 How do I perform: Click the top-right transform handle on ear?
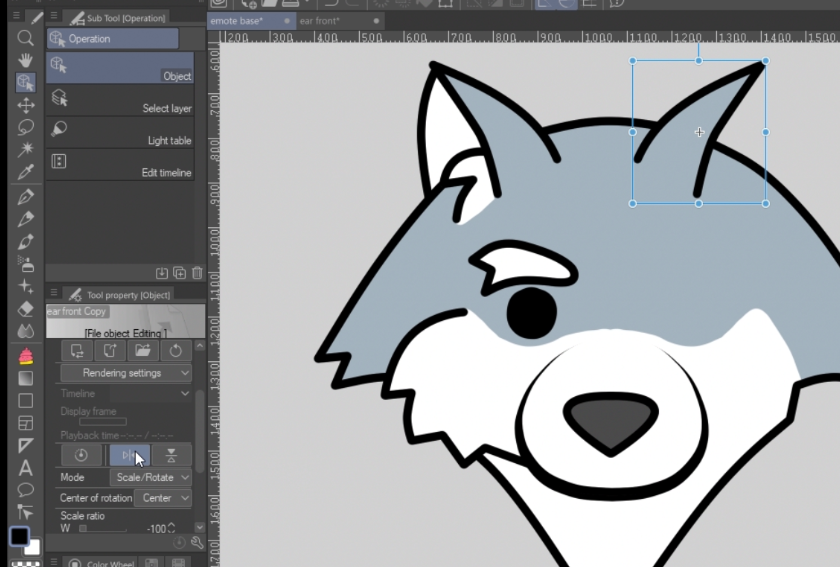pos(765,61)
